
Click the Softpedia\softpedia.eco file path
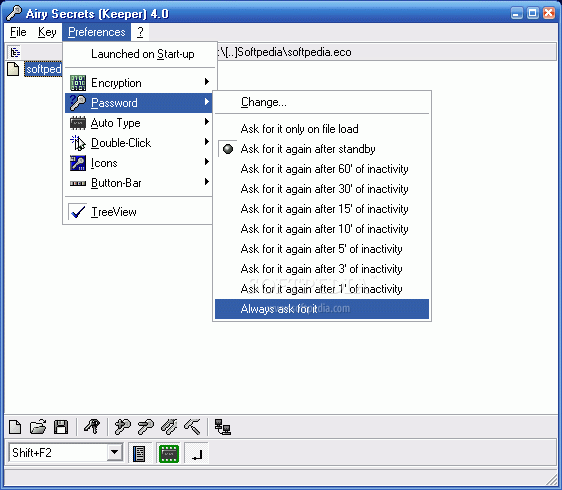(x=286, y=52)
